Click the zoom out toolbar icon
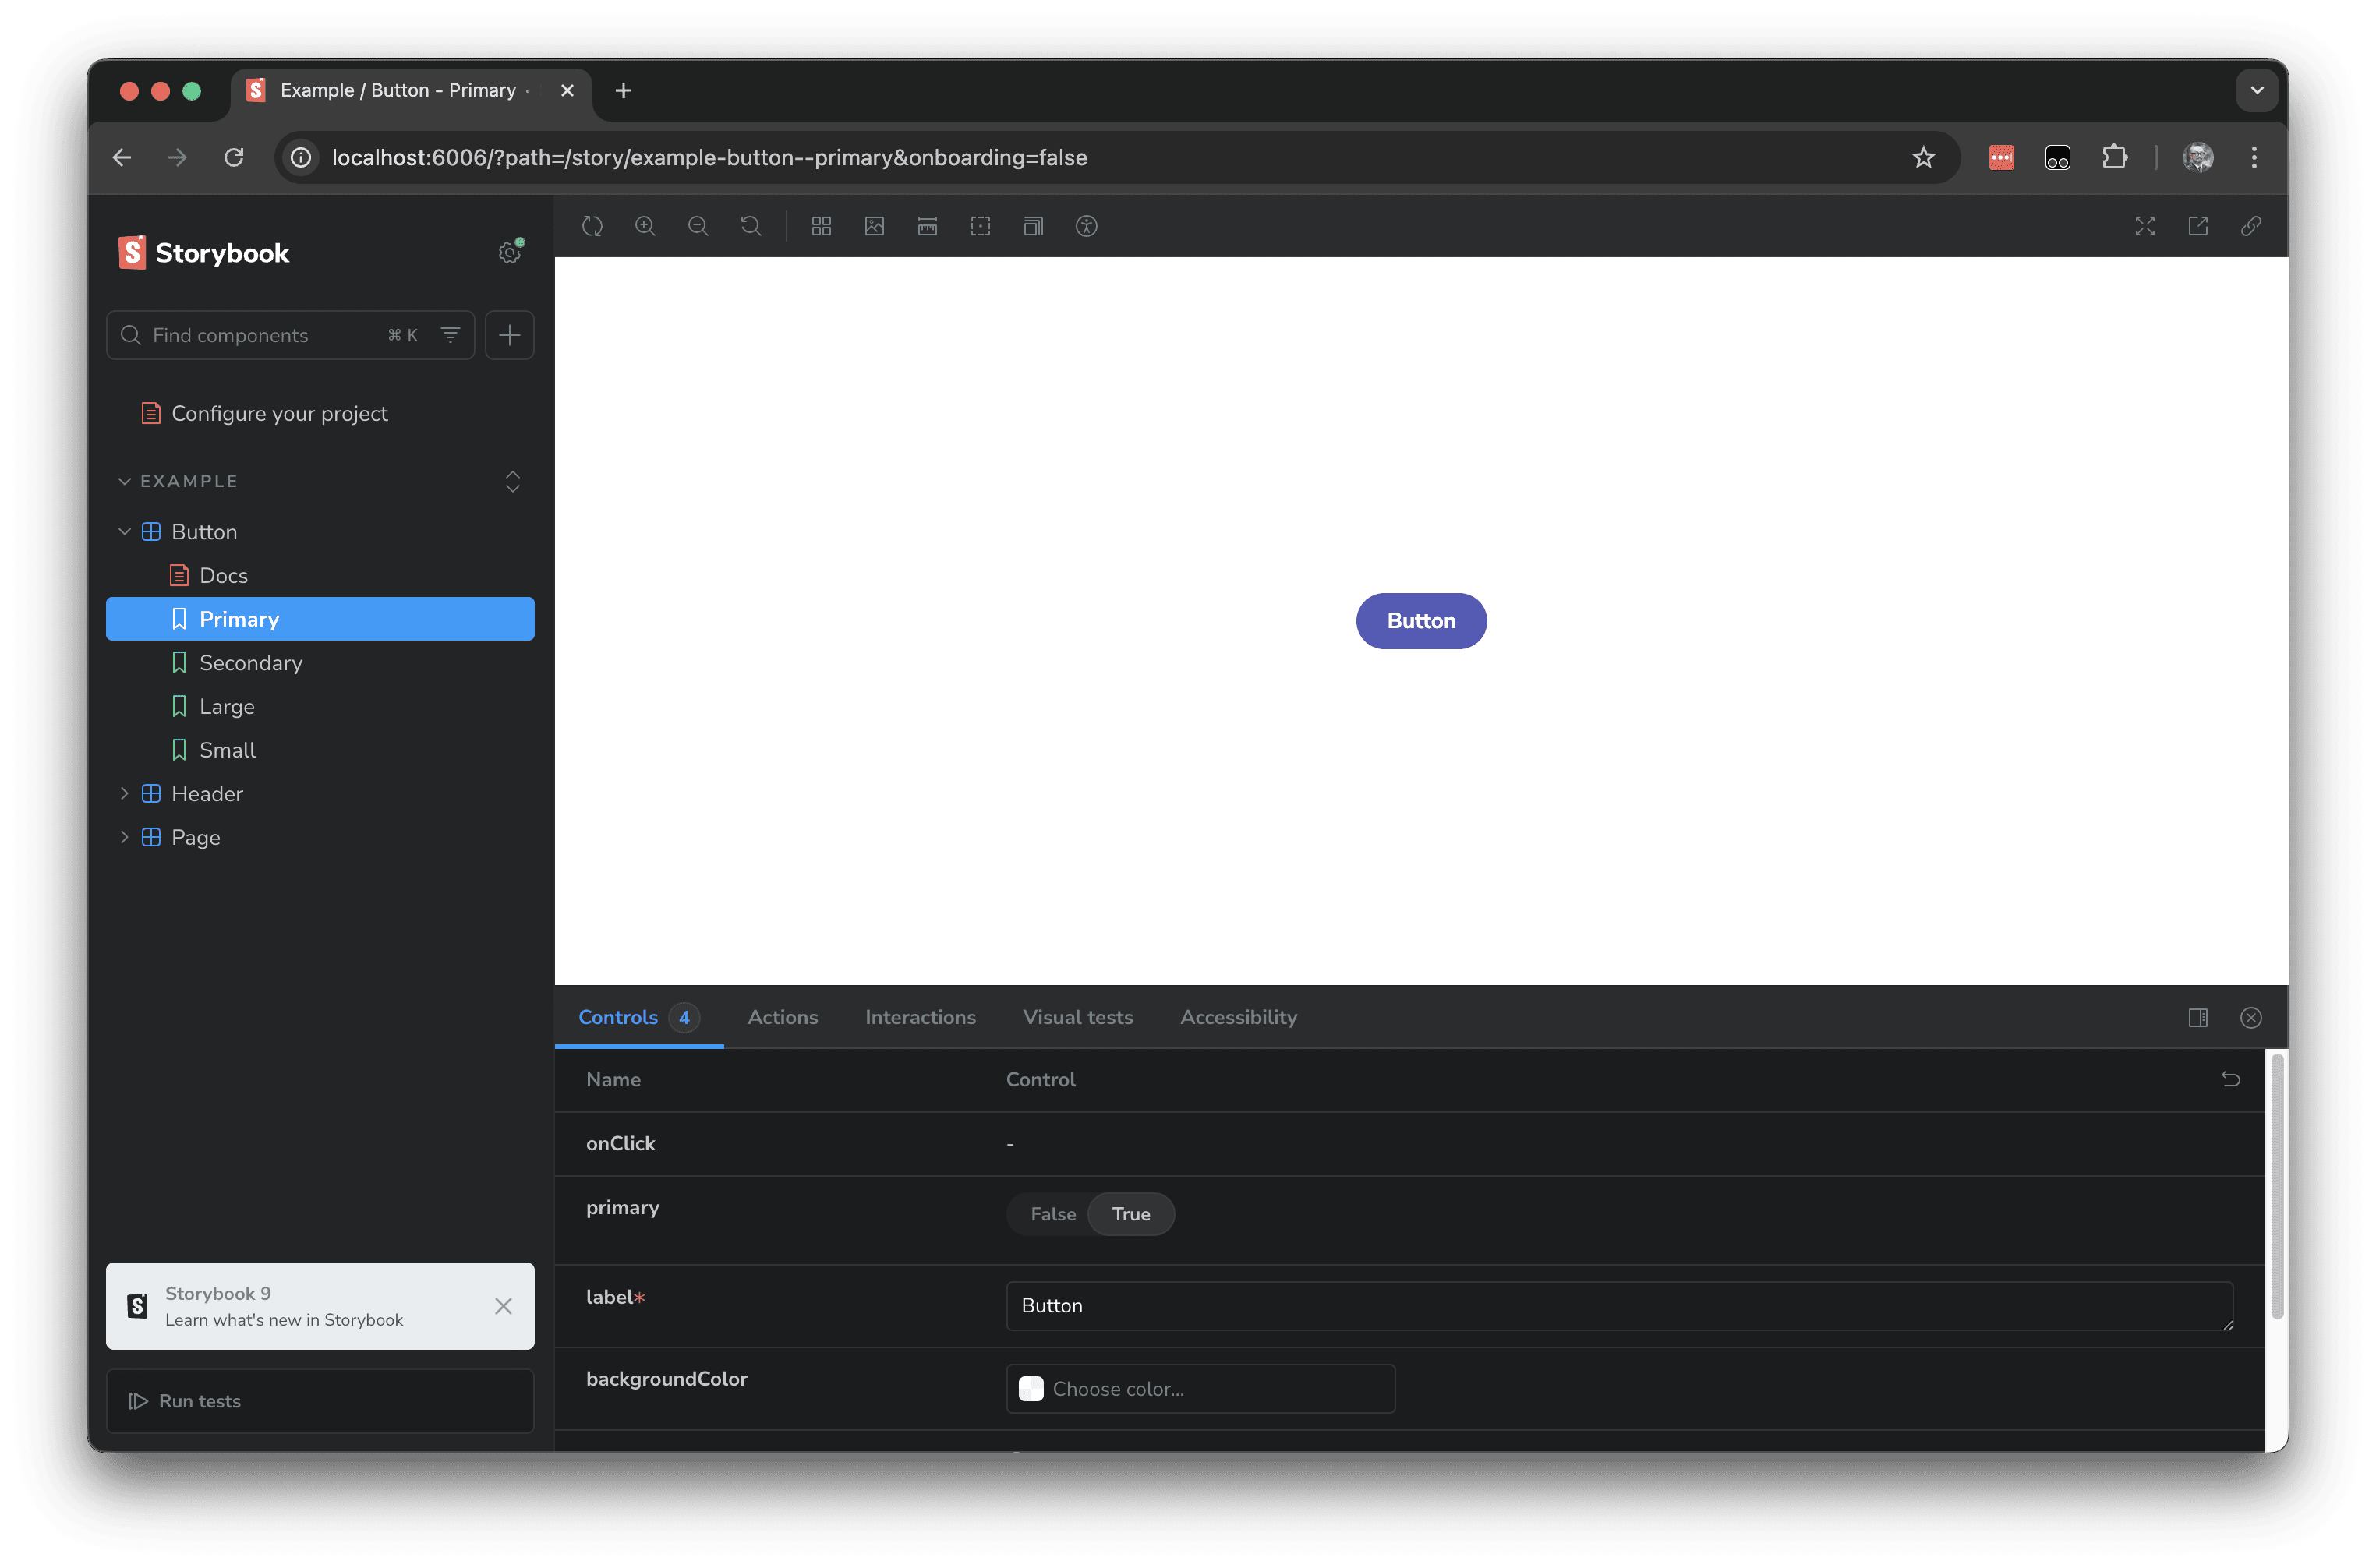This screenshot has width=2376, height=1568. coord(698,226)
